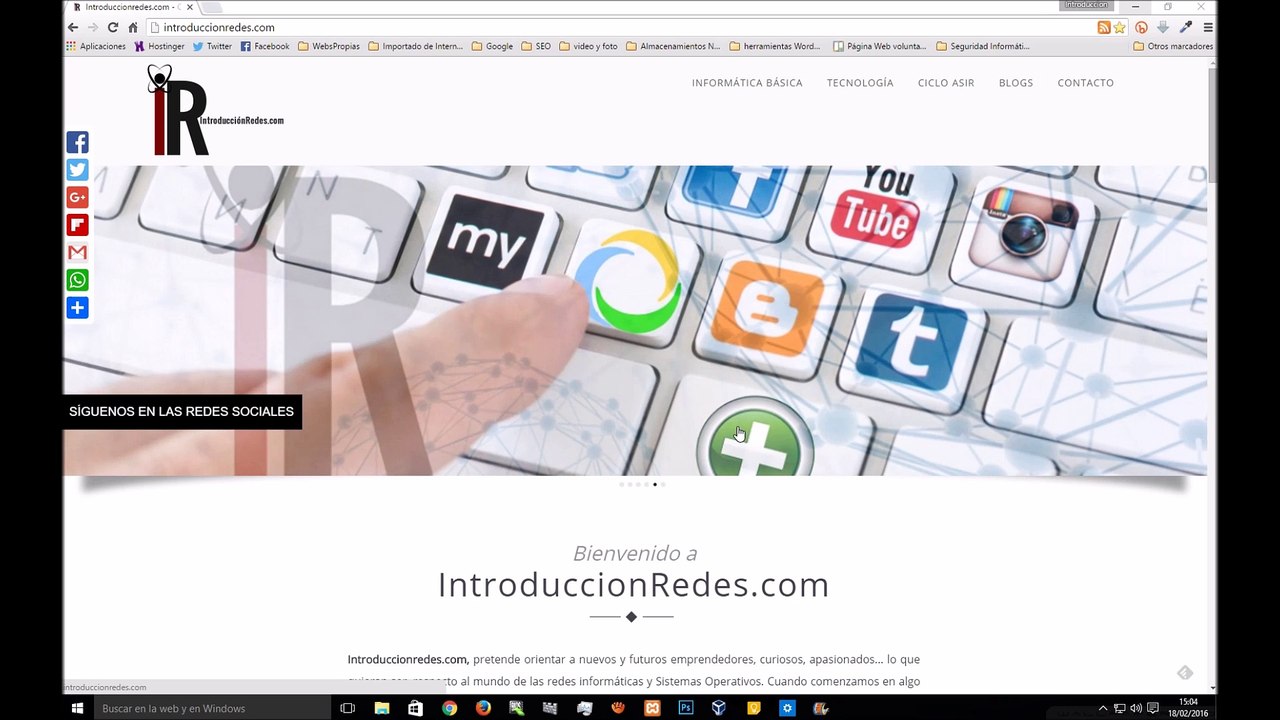Viewport: 1280px width, 720px height.
Task: Open Action Center notifications icon
Action: point(1153,708)
